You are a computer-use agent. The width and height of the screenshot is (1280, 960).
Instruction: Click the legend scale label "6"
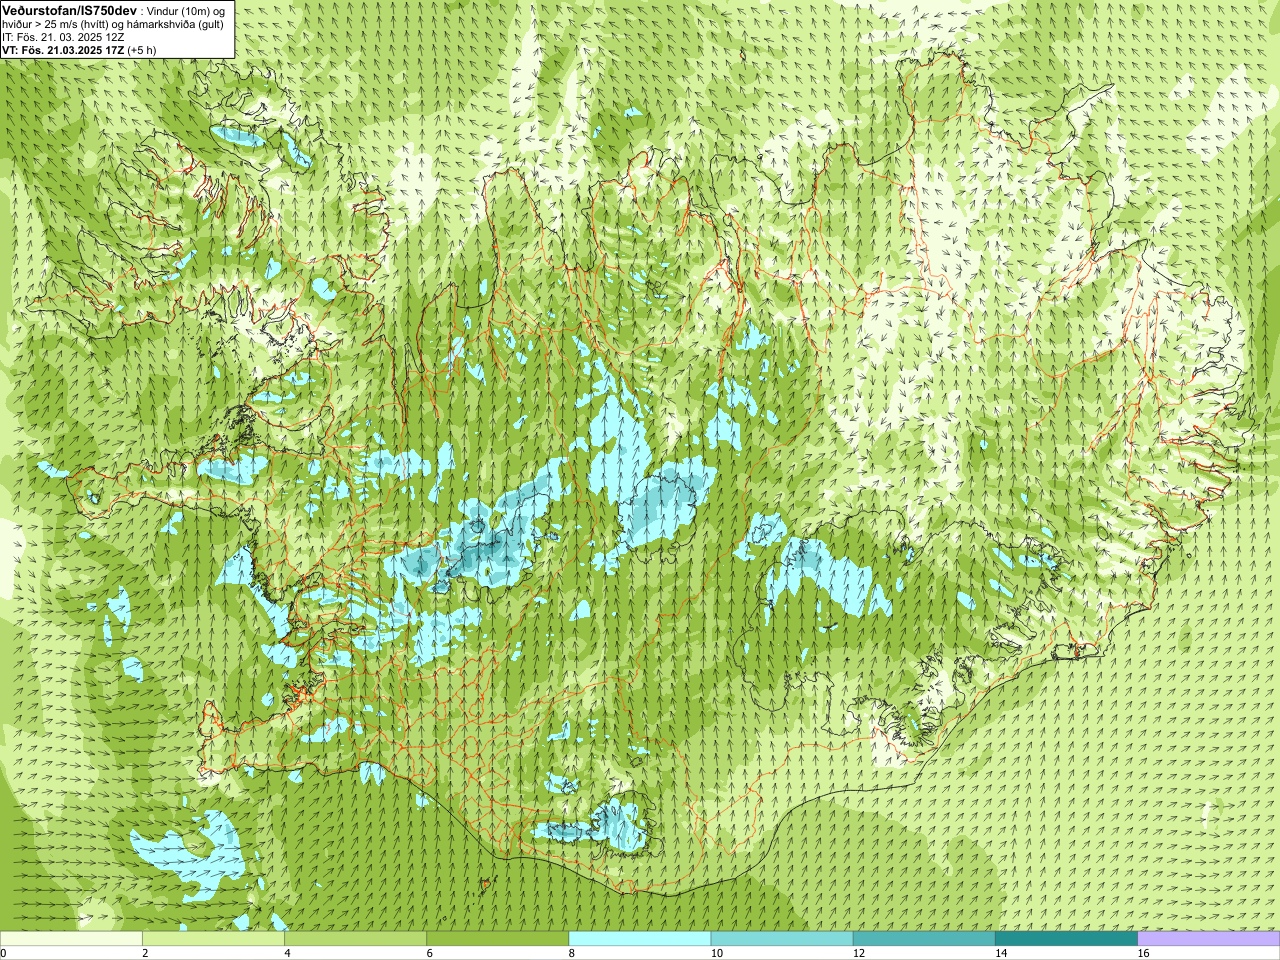pos(429,953)
